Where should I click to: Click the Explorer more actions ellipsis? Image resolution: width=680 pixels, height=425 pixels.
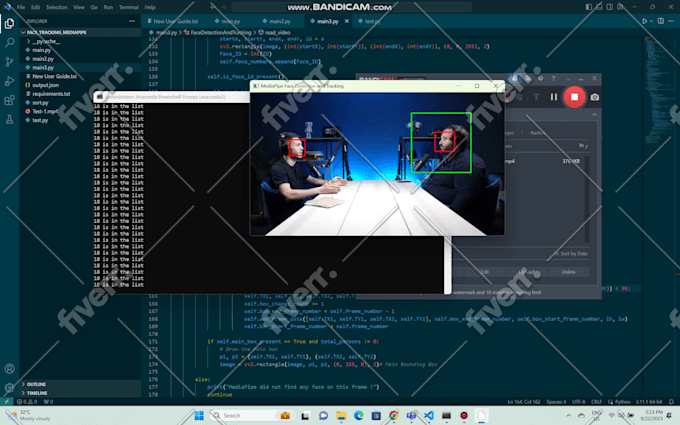pyautogui.click(x=132, y=21)
